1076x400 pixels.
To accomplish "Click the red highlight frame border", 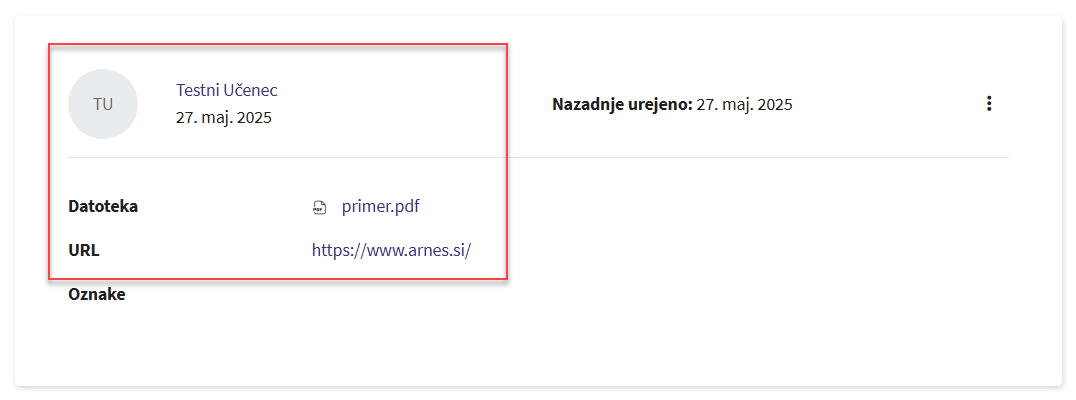I will [x=508, y=160].
